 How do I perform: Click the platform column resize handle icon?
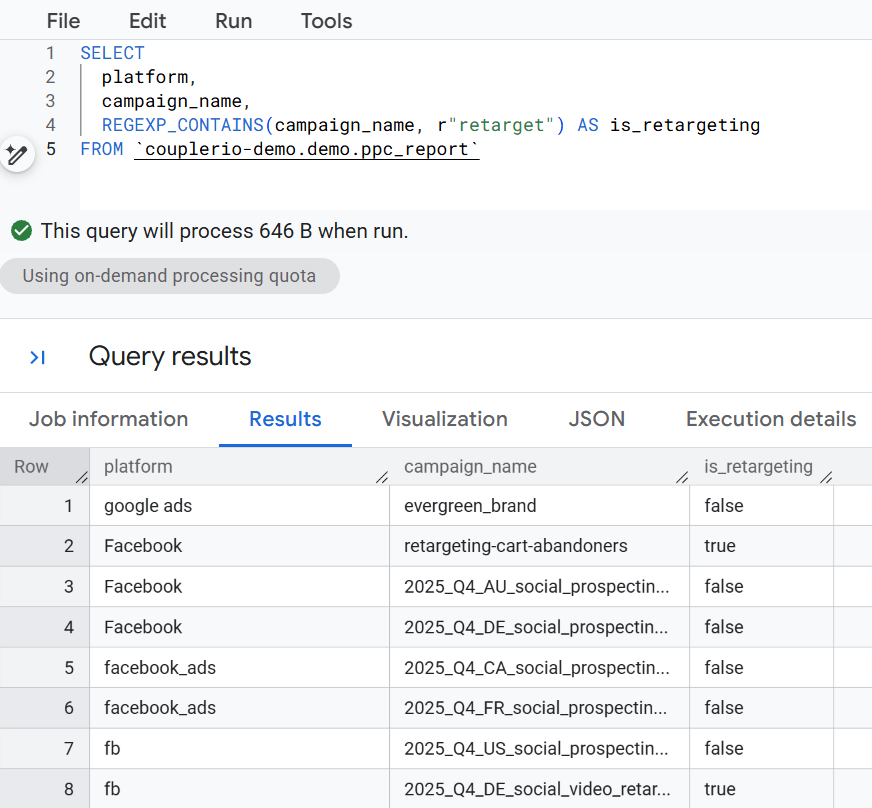(x=382, y=477)
